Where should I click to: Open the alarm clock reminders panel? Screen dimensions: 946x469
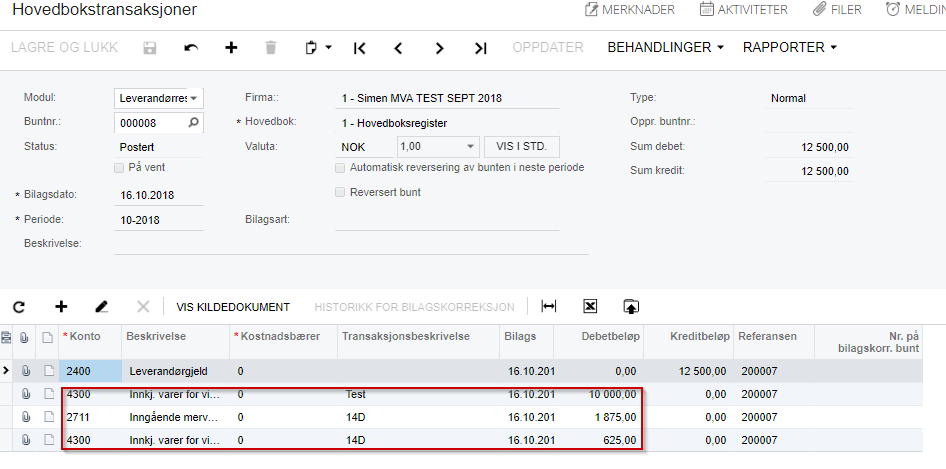click(x=915, y=10)
